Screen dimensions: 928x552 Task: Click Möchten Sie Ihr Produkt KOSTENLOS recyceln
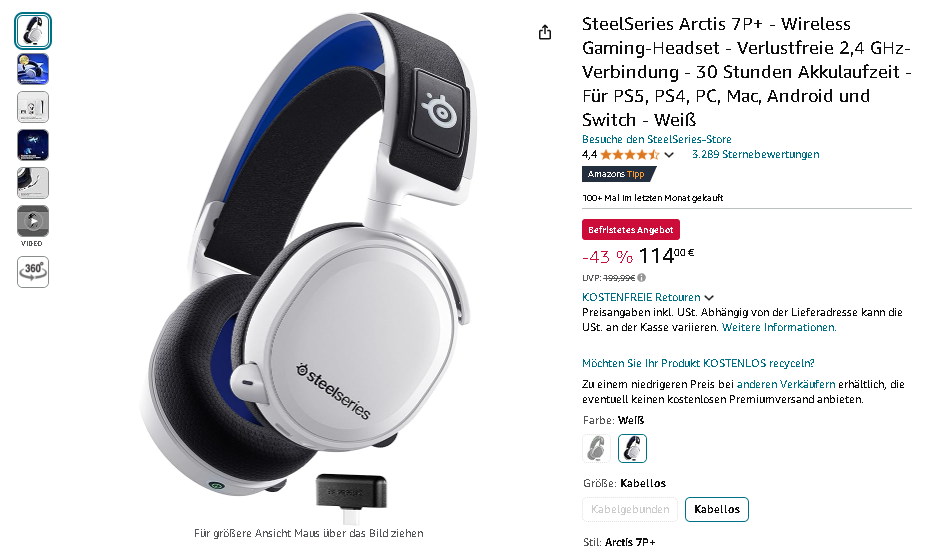698,363
